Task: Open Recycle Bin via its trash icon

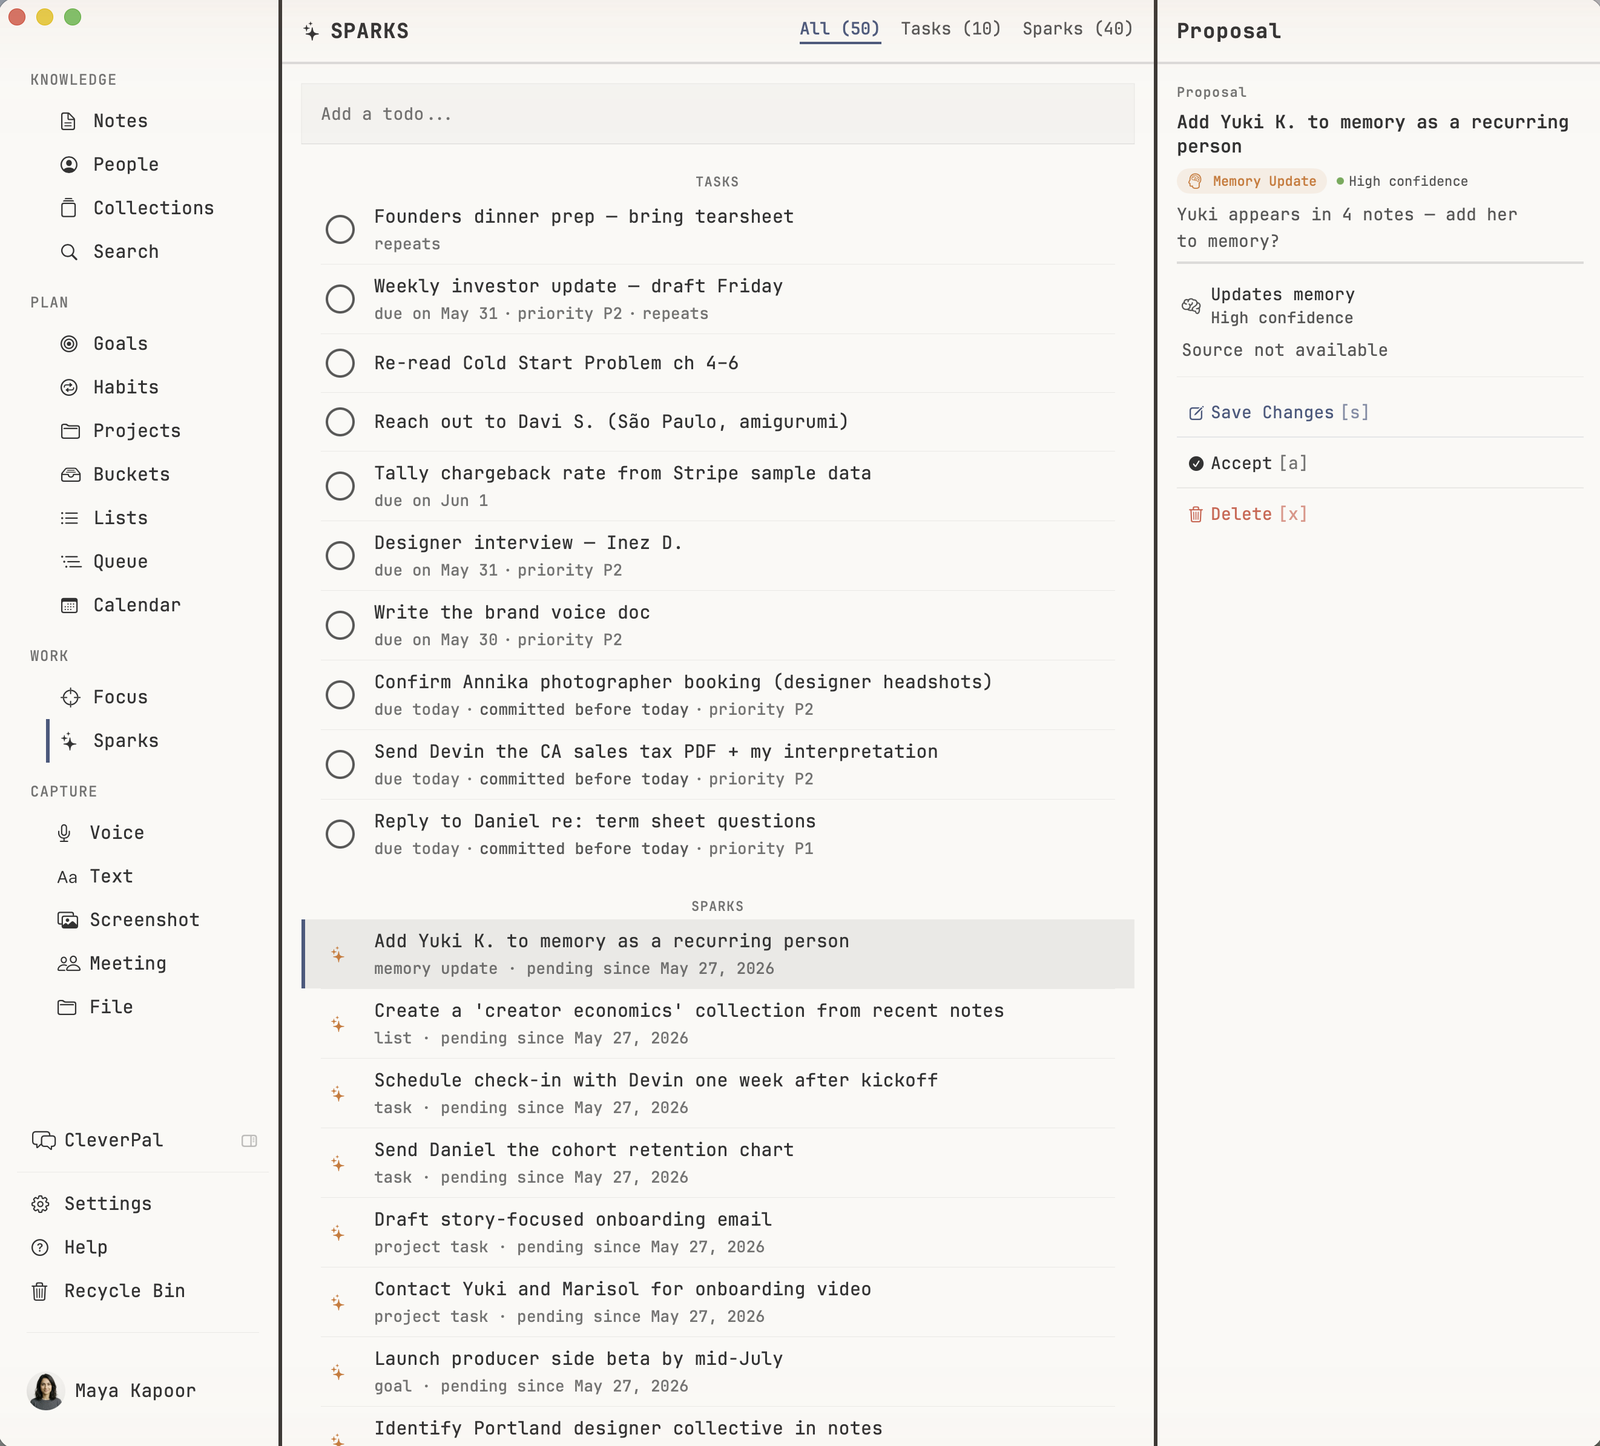Action: [40, 1291]
